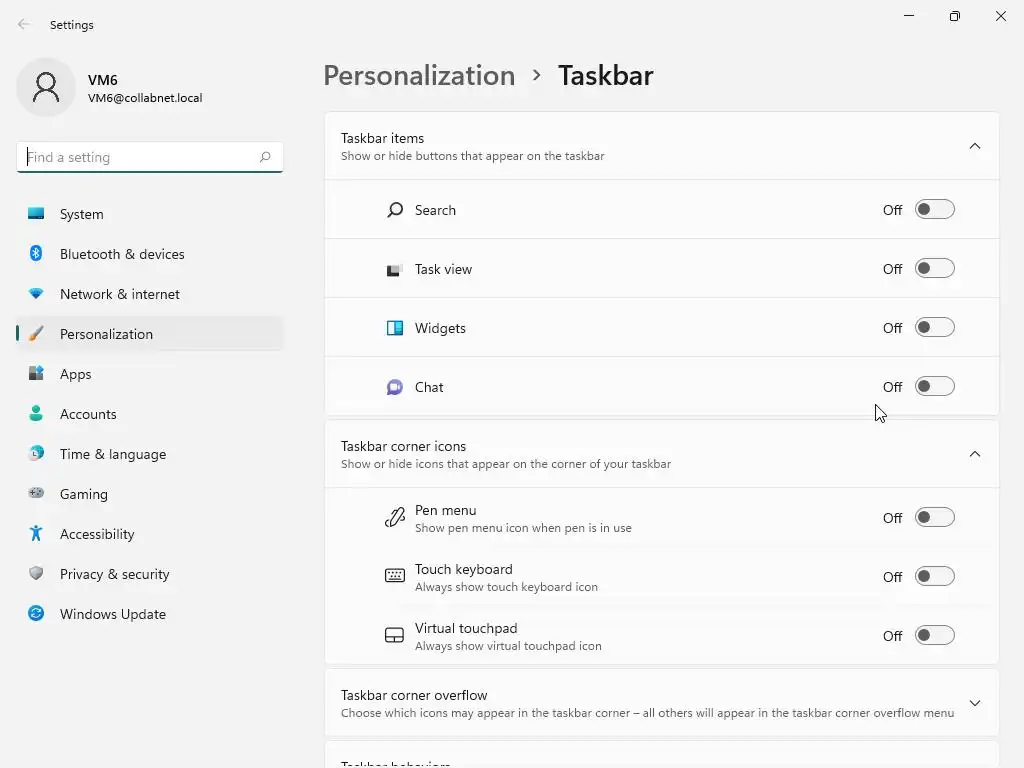
Task: Click the Gaming controller icon
Action: click(x=36, y=494)
